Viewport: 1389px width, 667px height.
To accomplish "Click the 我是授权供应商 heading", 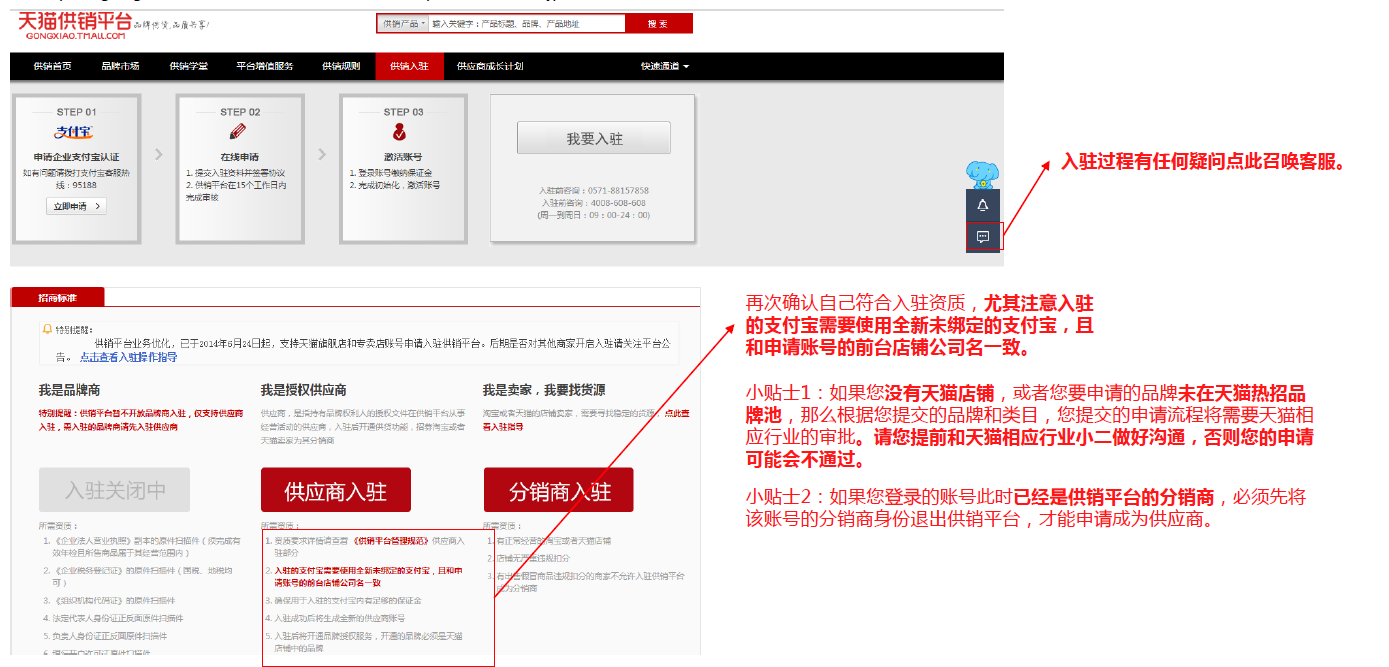I will (x=304, y=391).
